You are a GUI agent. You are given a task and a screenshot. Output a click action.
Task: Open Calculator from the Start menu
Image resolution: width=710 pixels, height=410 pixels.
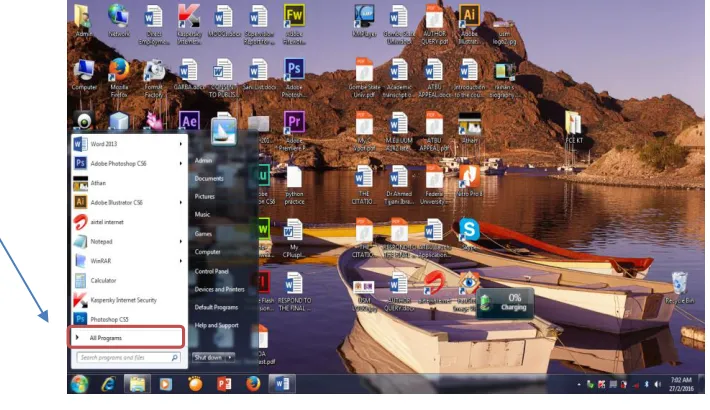[x=129, y=280]
